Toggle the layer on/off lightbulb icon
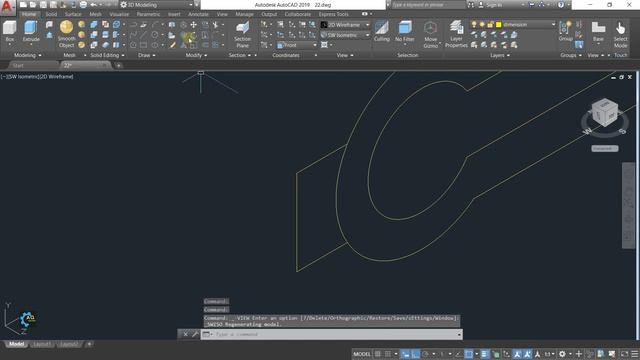 click(474, 24)
